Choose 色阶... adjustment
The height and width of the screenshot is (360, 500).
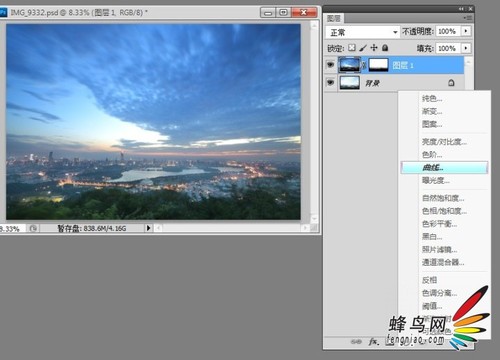432,155
